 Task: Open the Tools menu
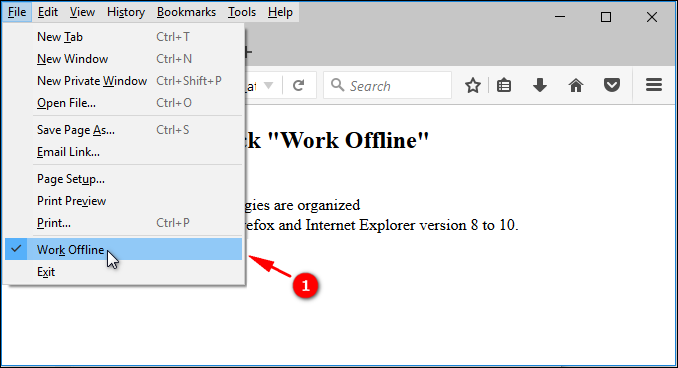[242, 12]
